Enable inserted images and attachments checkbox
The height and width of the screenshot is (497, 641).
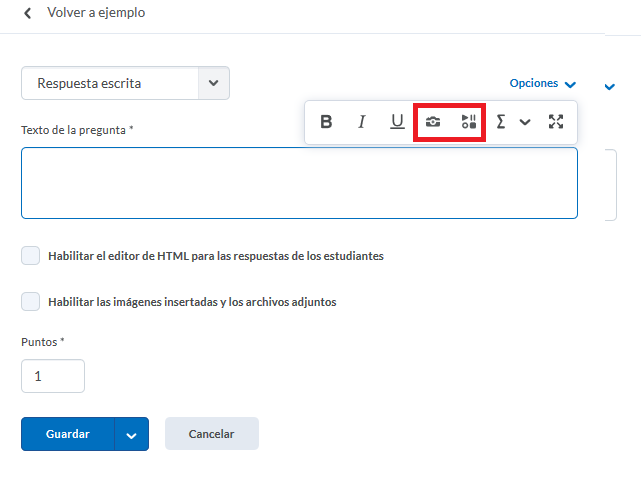tap(31, 301)
